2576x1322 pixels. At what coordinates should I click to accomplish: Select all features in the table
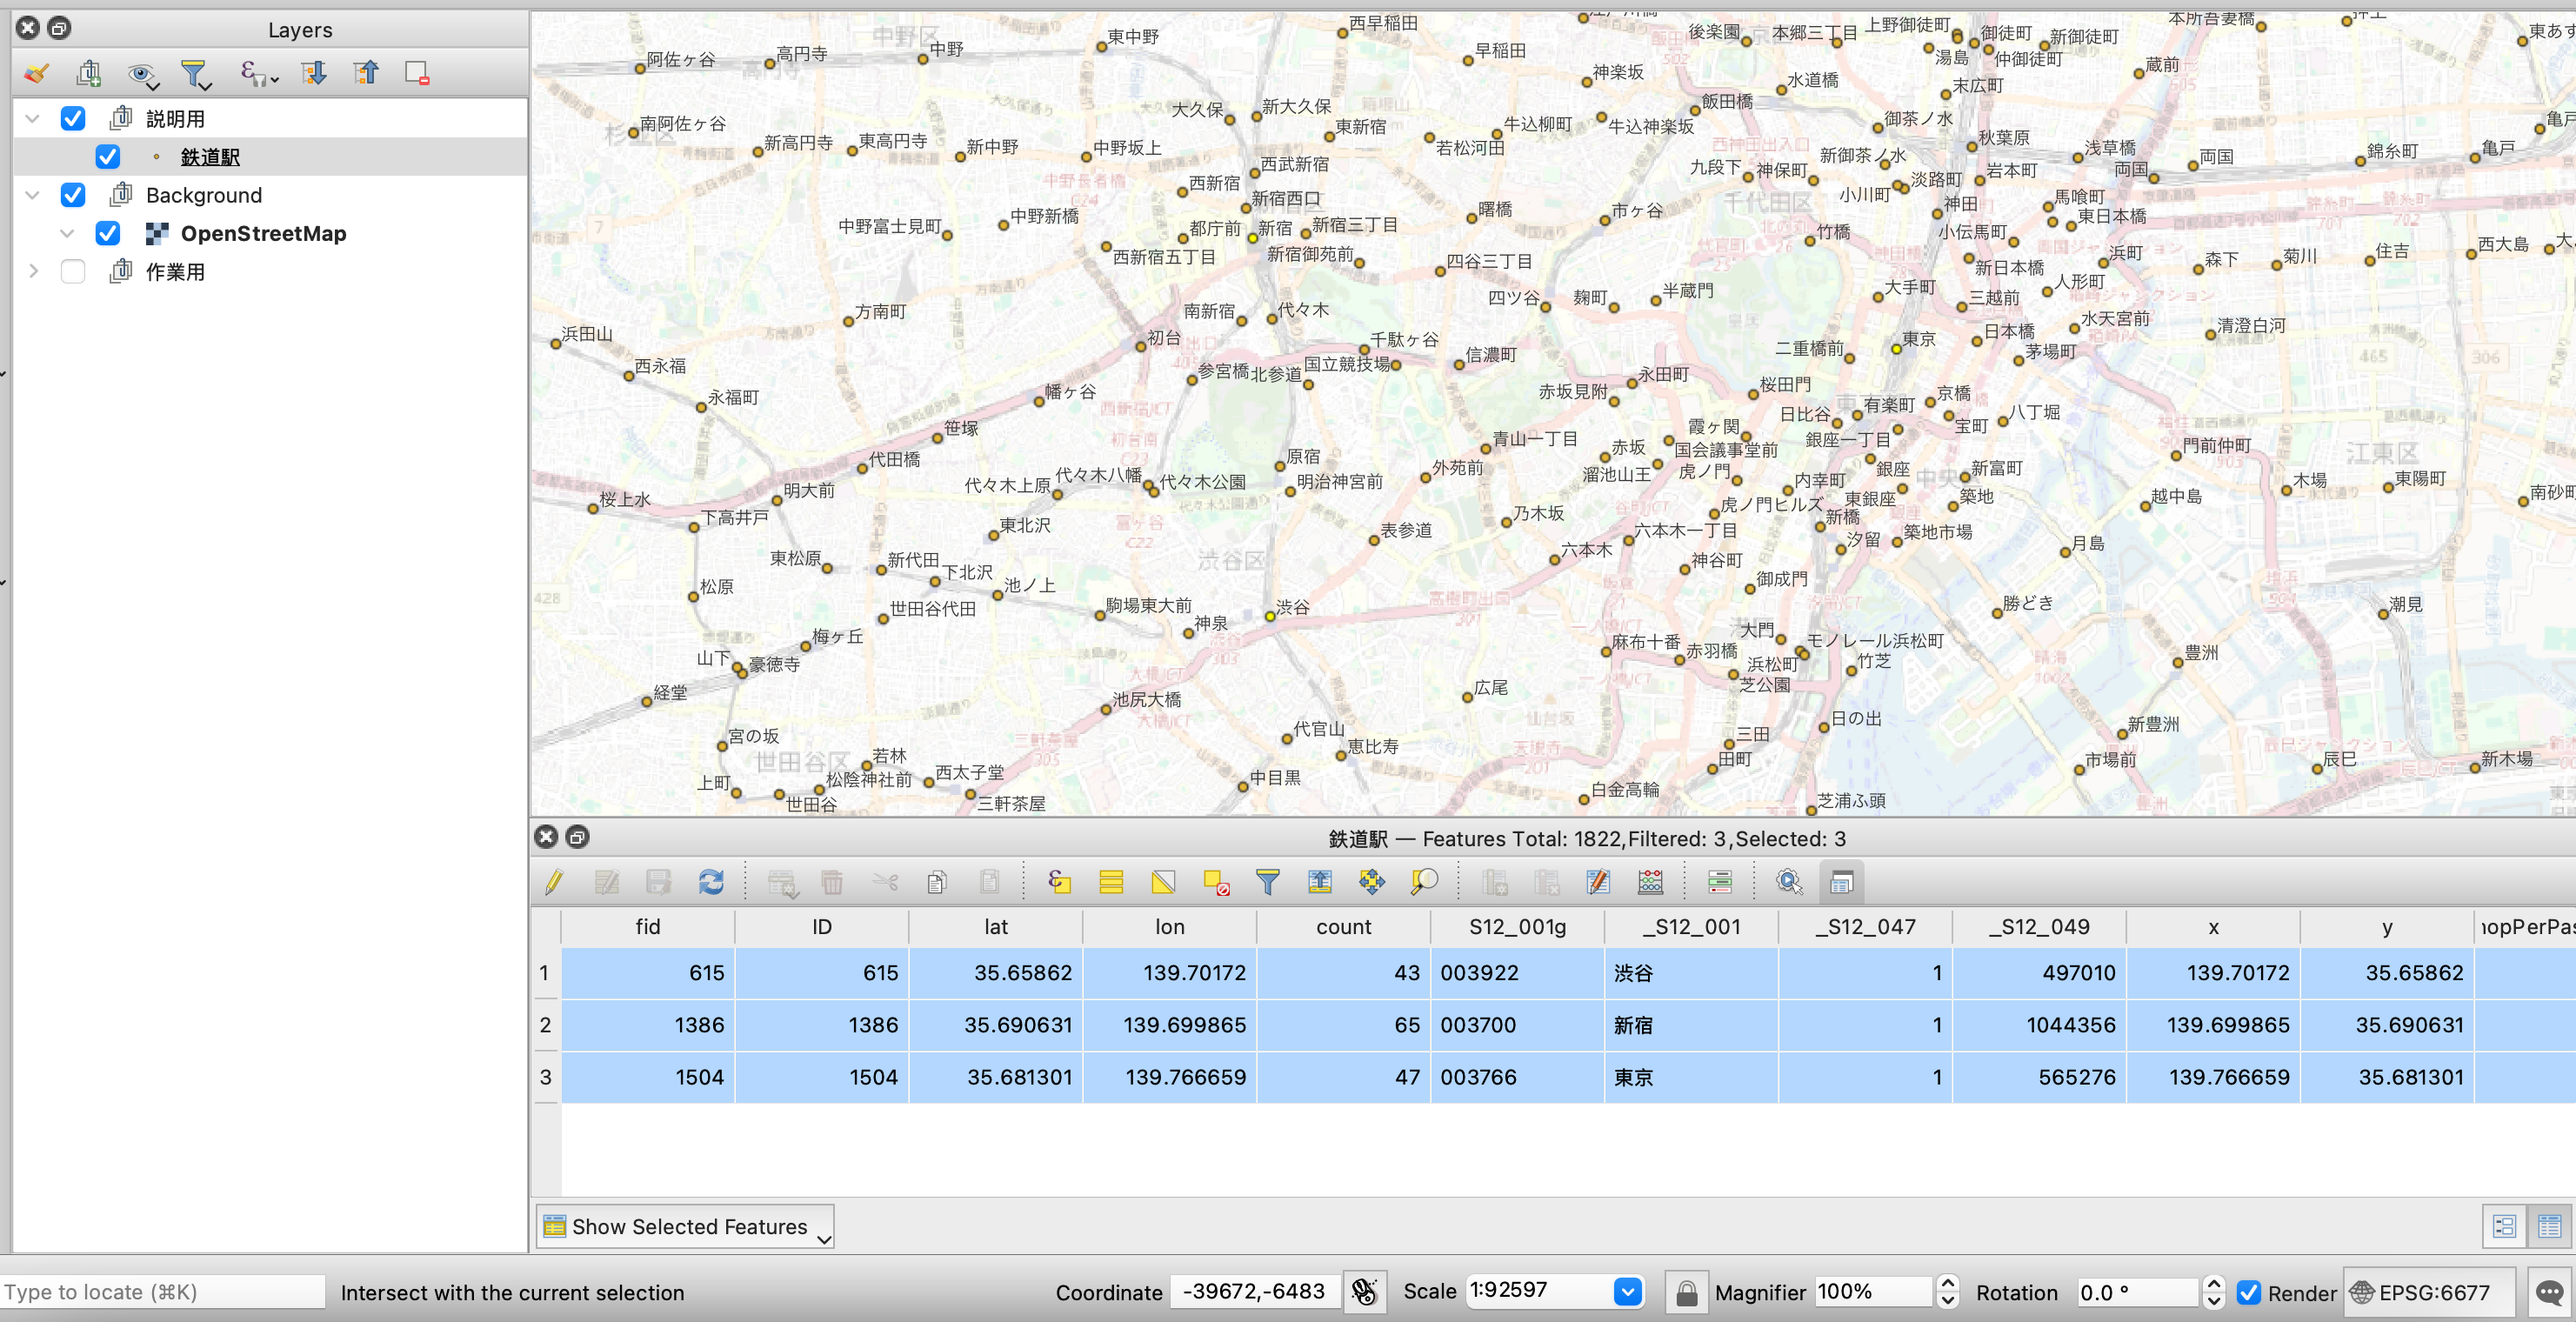[x=1111, y=881]
